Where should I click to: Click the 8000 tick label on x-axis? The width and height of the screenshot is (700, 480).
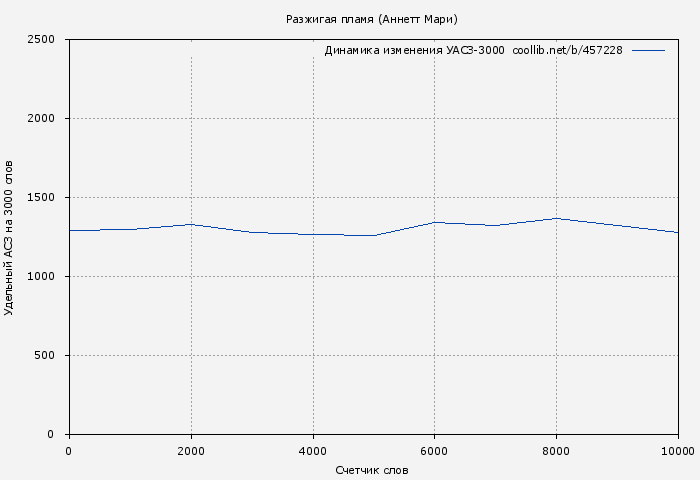click(x=557, y=451)
